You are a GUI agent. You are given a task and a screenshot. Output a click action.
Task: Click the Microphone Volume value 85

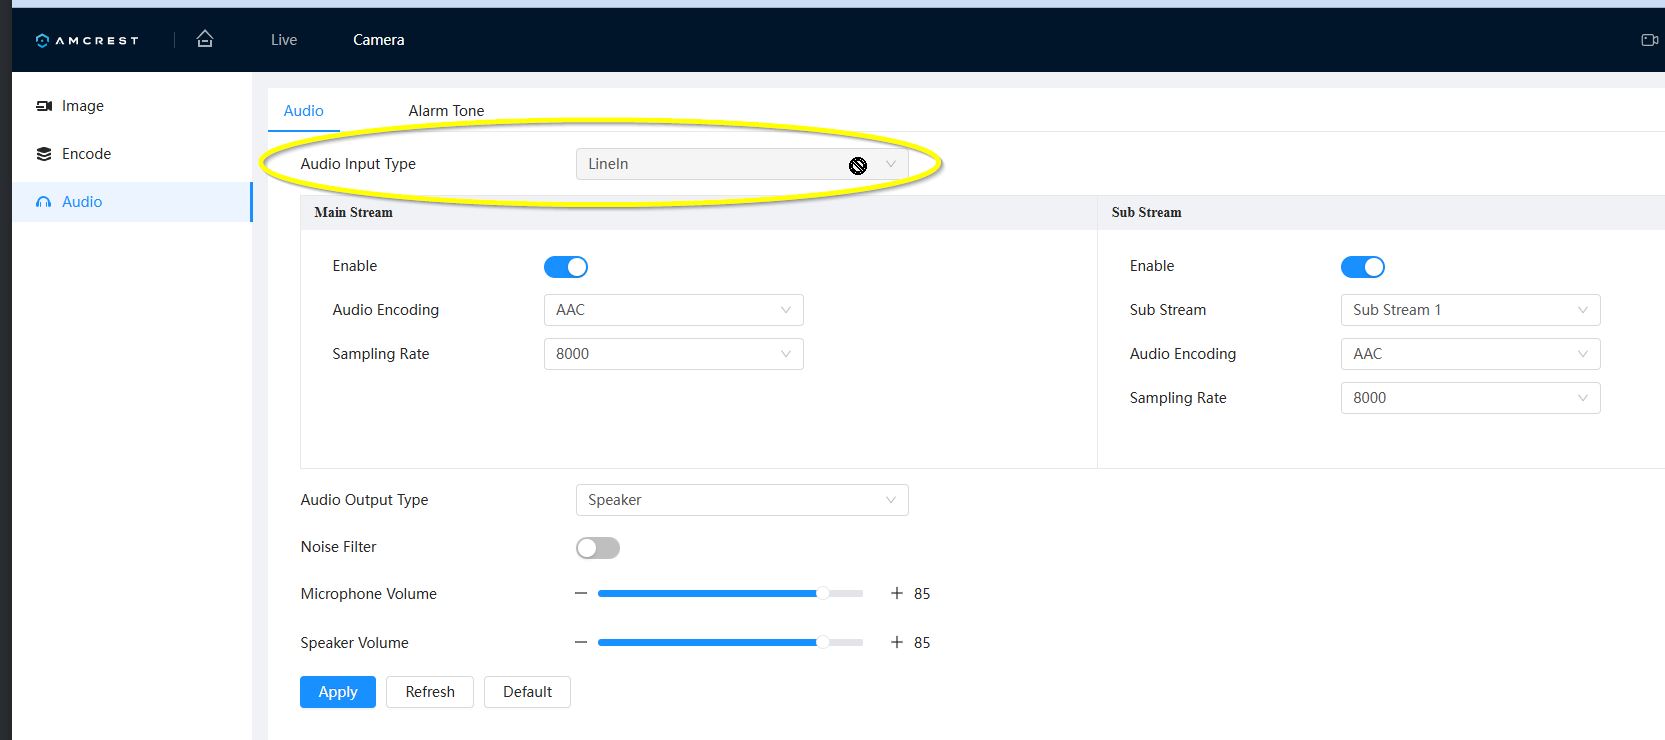coord(922,594)
